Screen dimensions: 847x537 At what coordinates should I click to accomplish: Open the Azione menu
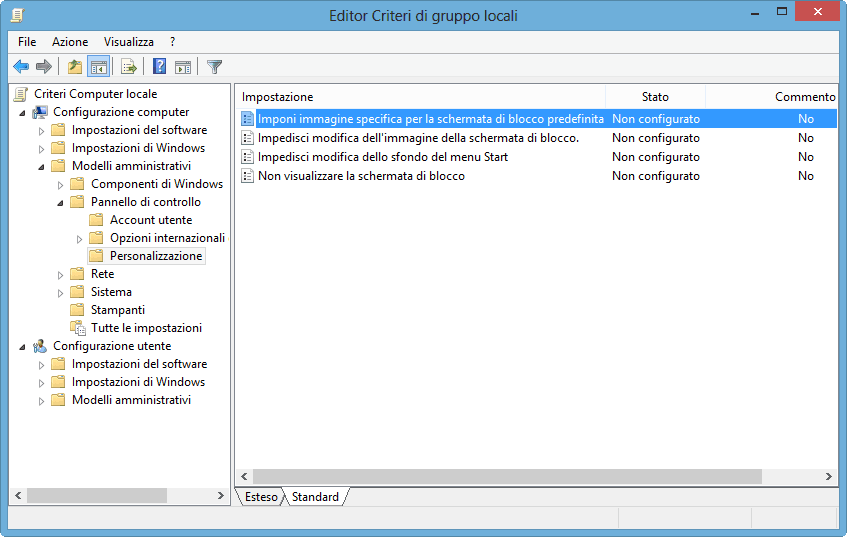[70, 42]
